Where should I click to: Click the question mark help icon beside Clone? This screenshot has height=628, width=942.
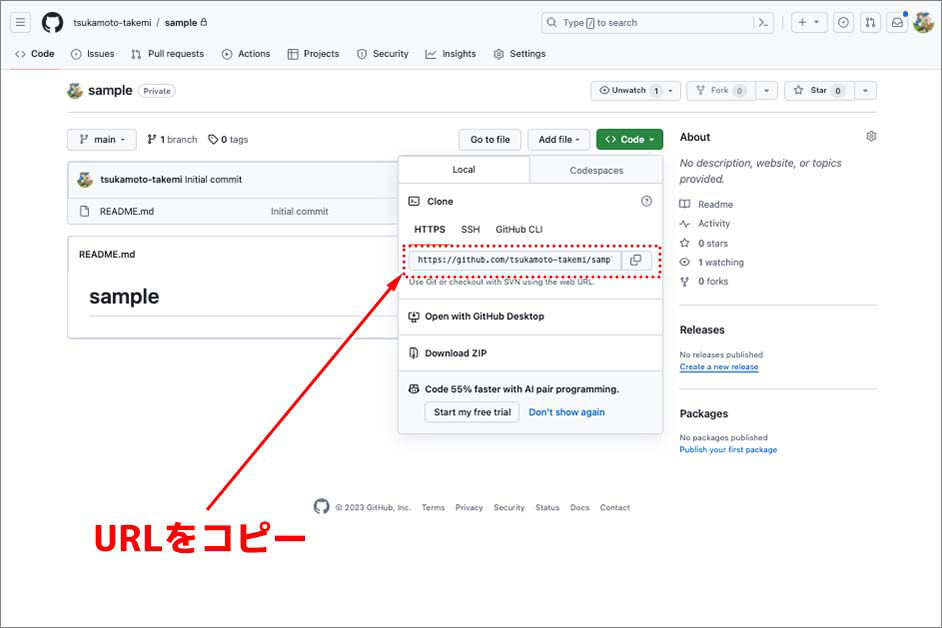[647, 201]
